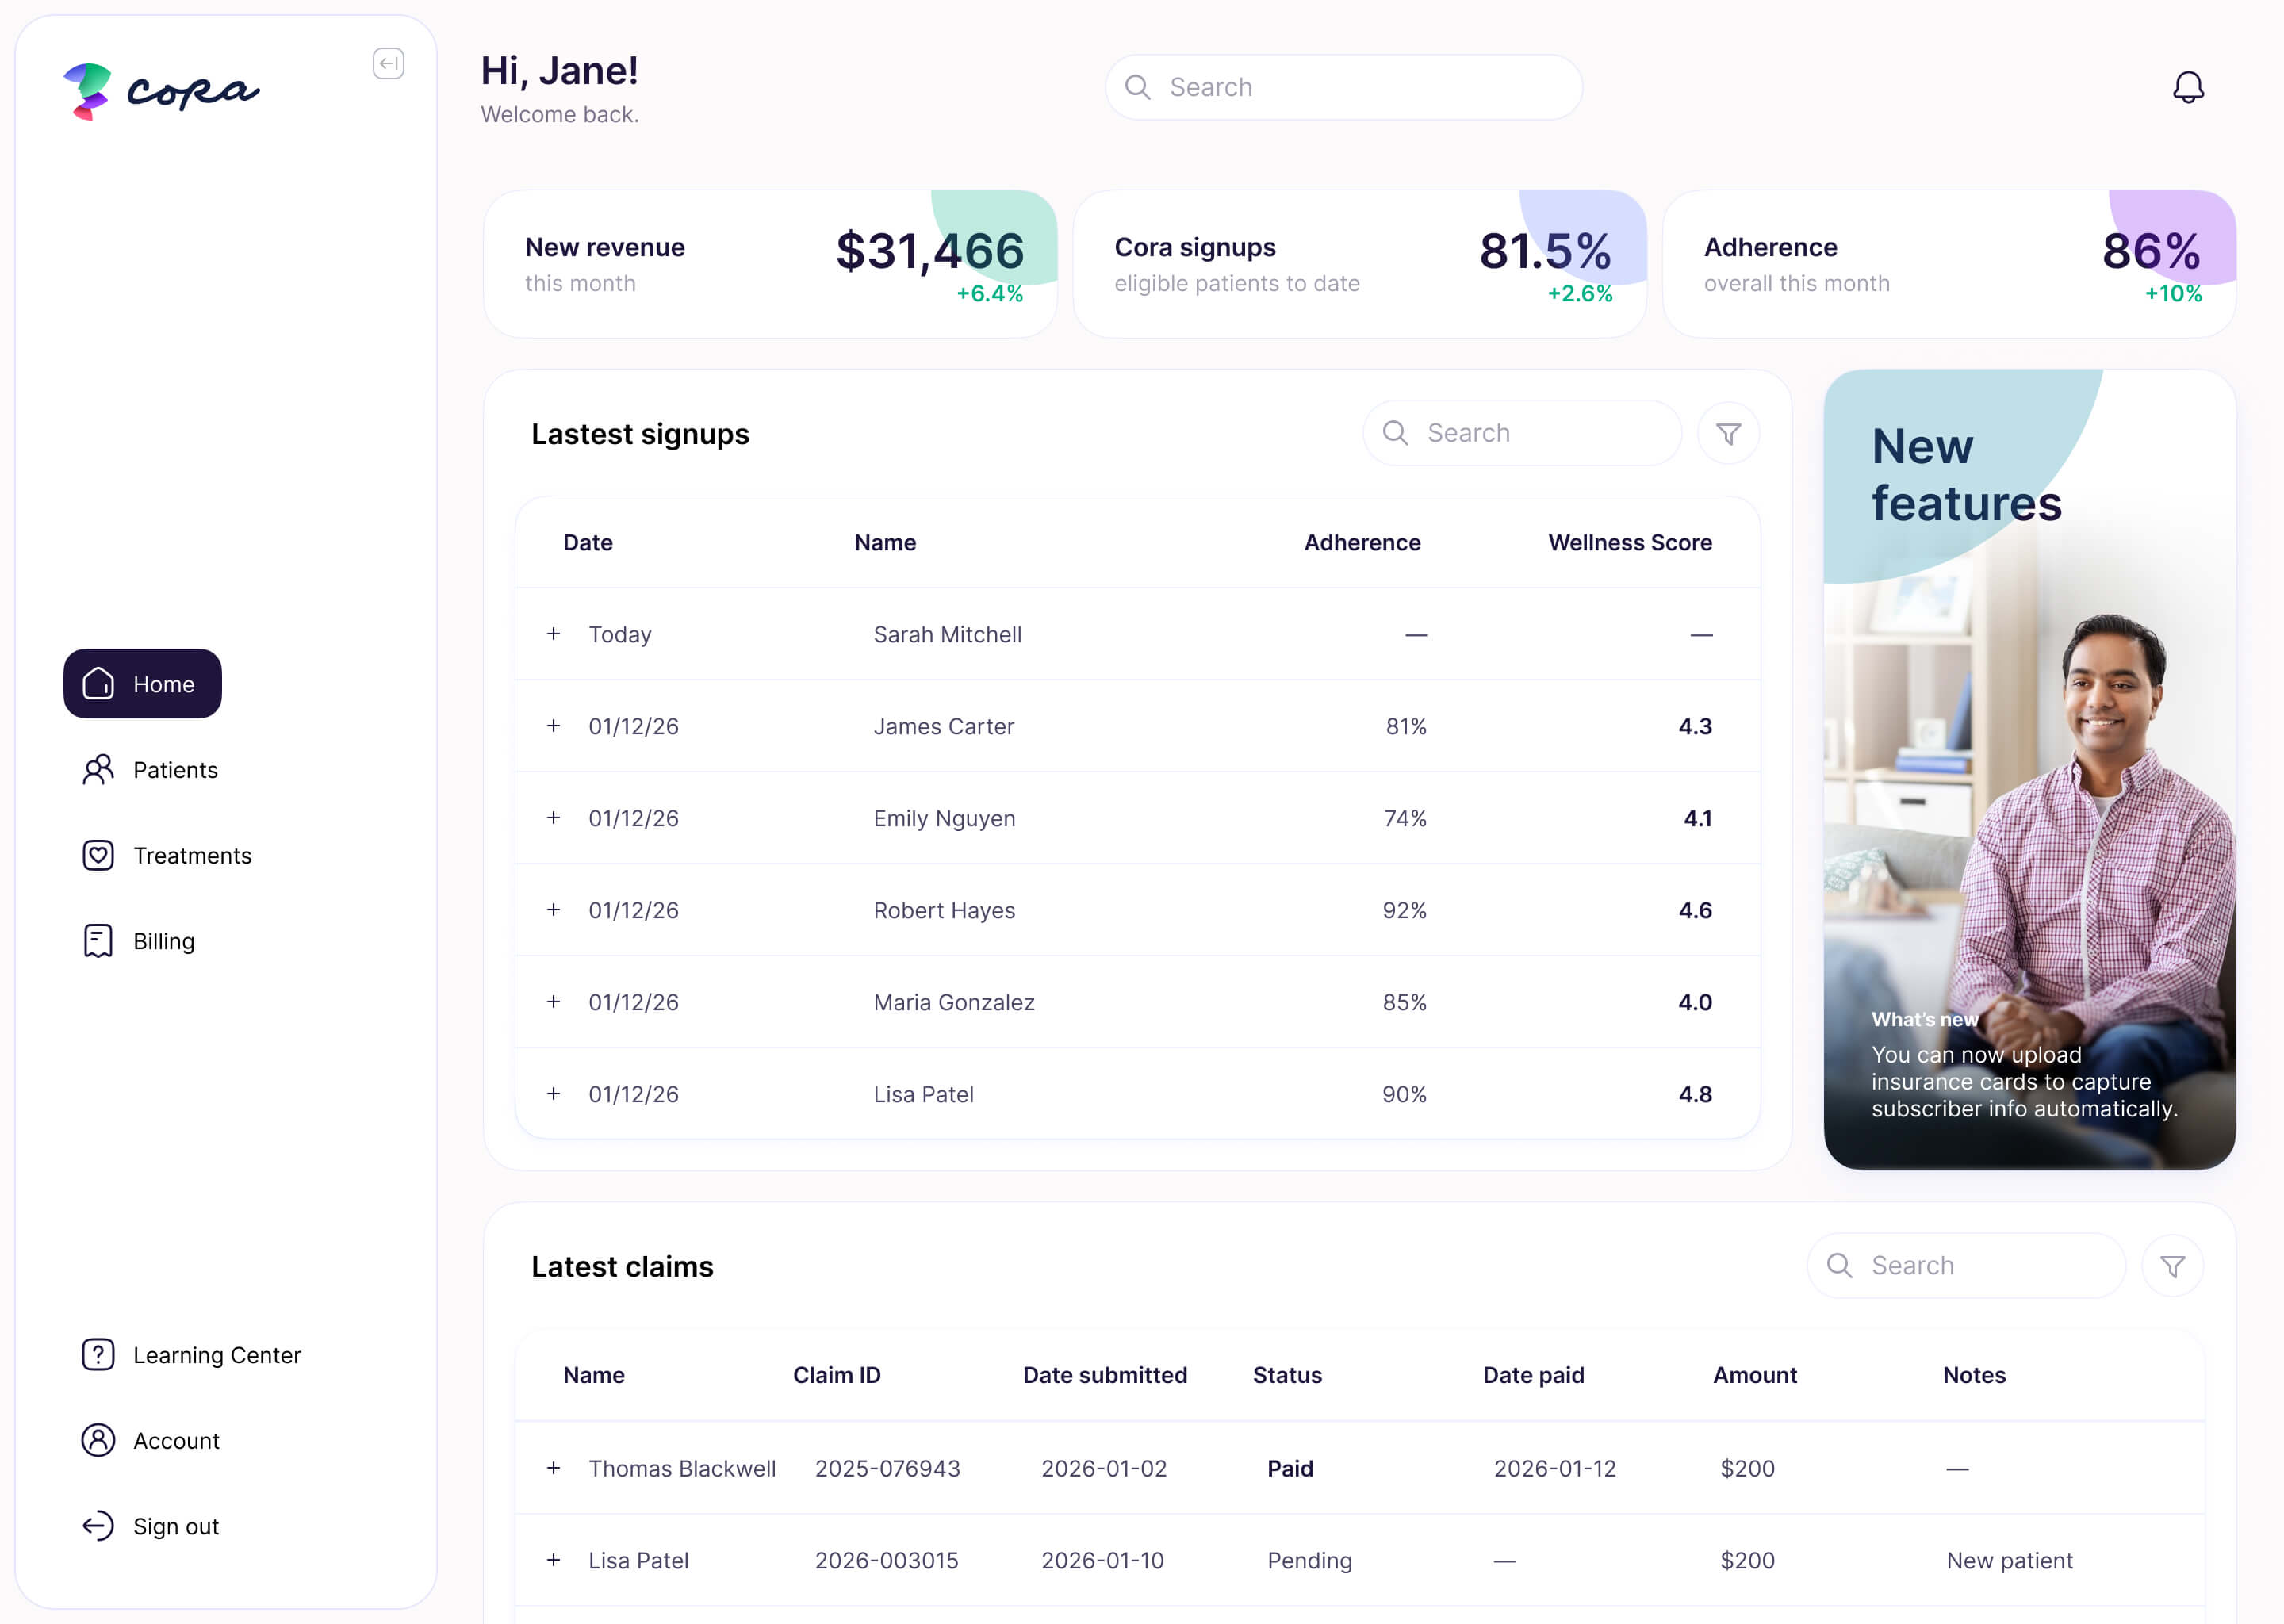Screen dimensions: 2284x1624
Task: Open the filter for Latest claims
Action: pyautogui.click(x=2172, y=1265)
